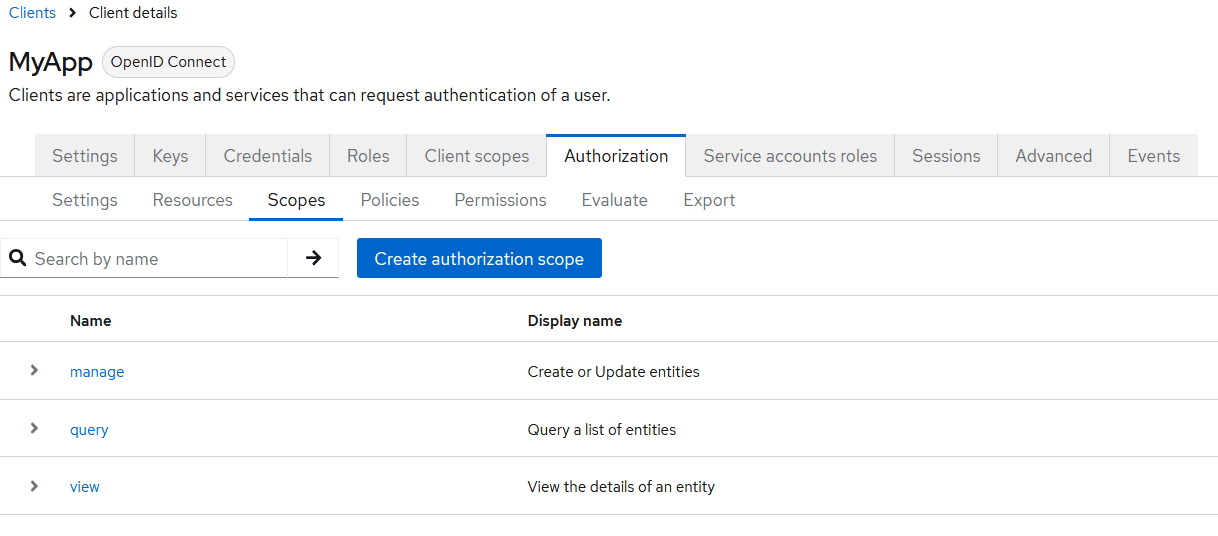Screen dimensions: 1218x536
Task: Open the query scope link
Action: [89, 430]
